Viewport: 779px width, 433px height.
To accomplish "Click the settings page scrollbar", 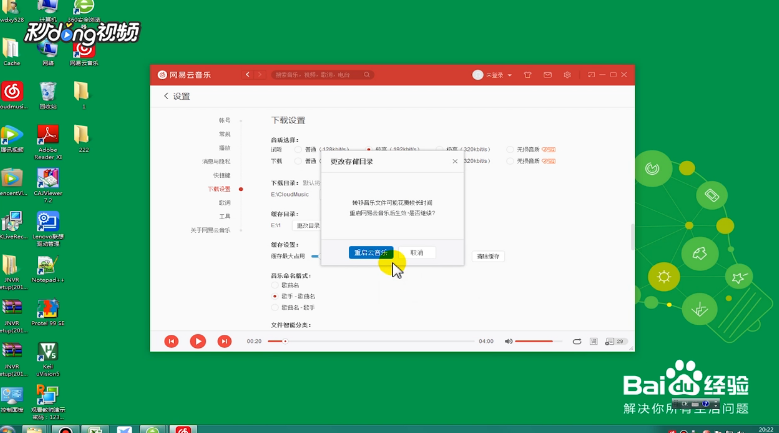I will pos(632,237).
